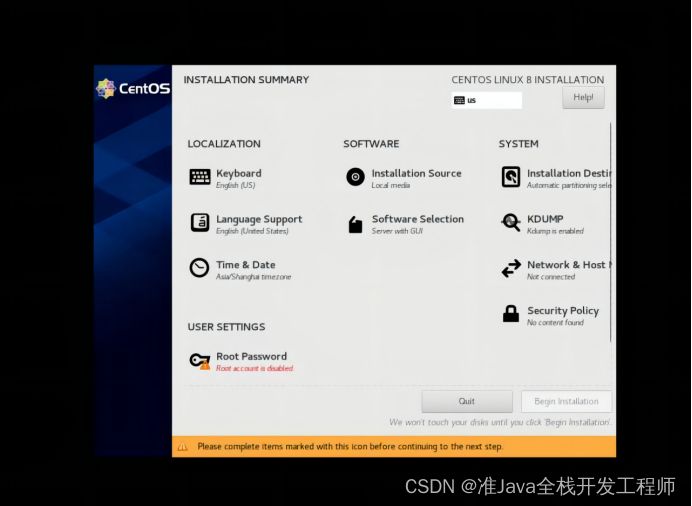
Task: Click the Software Selection package icon
Action: click(355, 224)
